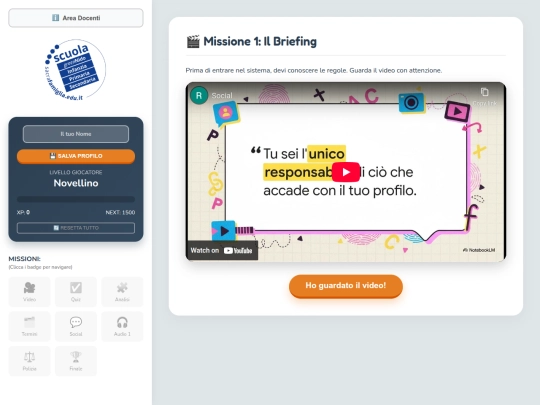Click Ho guardato il video button
Screen dimensions: 540x405
(346, 286)
